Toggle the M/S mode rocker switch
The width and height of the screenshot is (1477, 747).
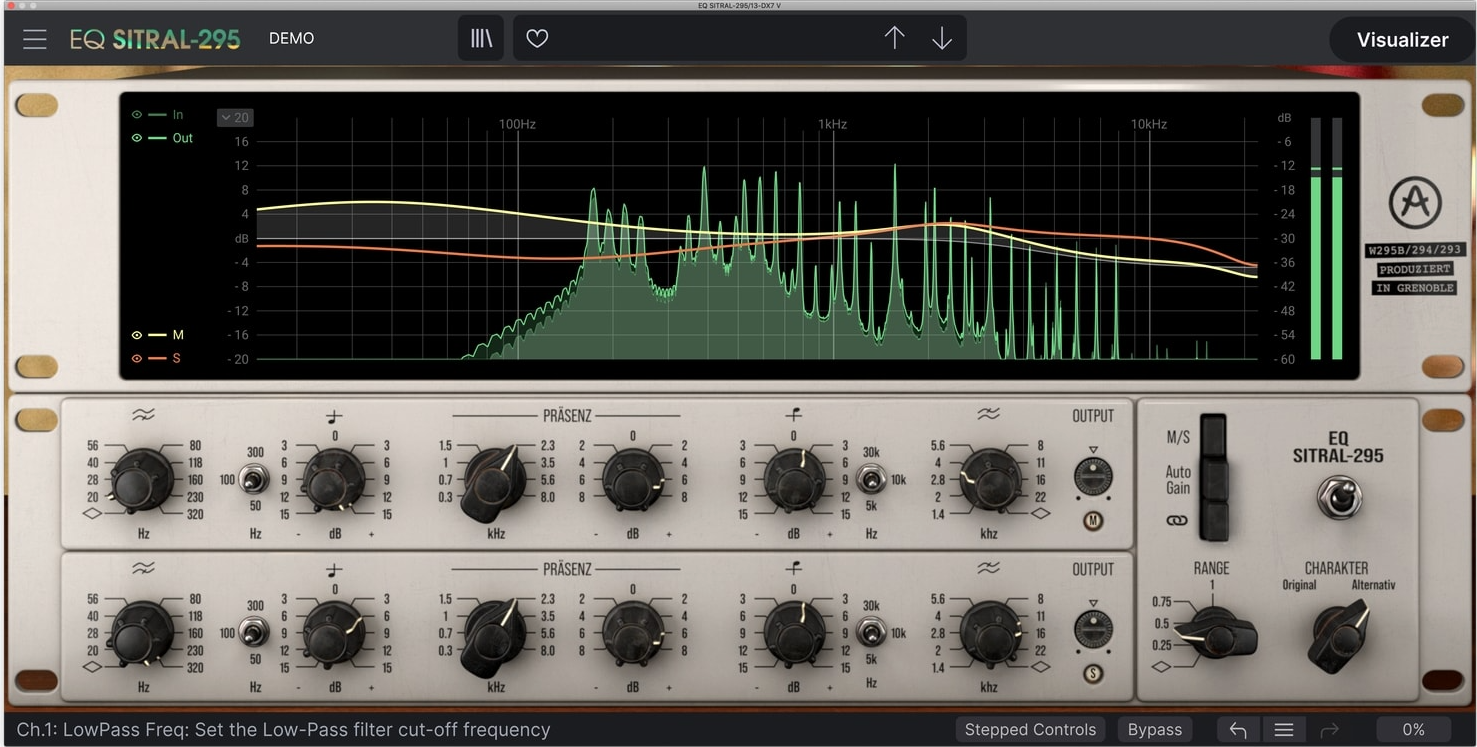[1213, 437]
